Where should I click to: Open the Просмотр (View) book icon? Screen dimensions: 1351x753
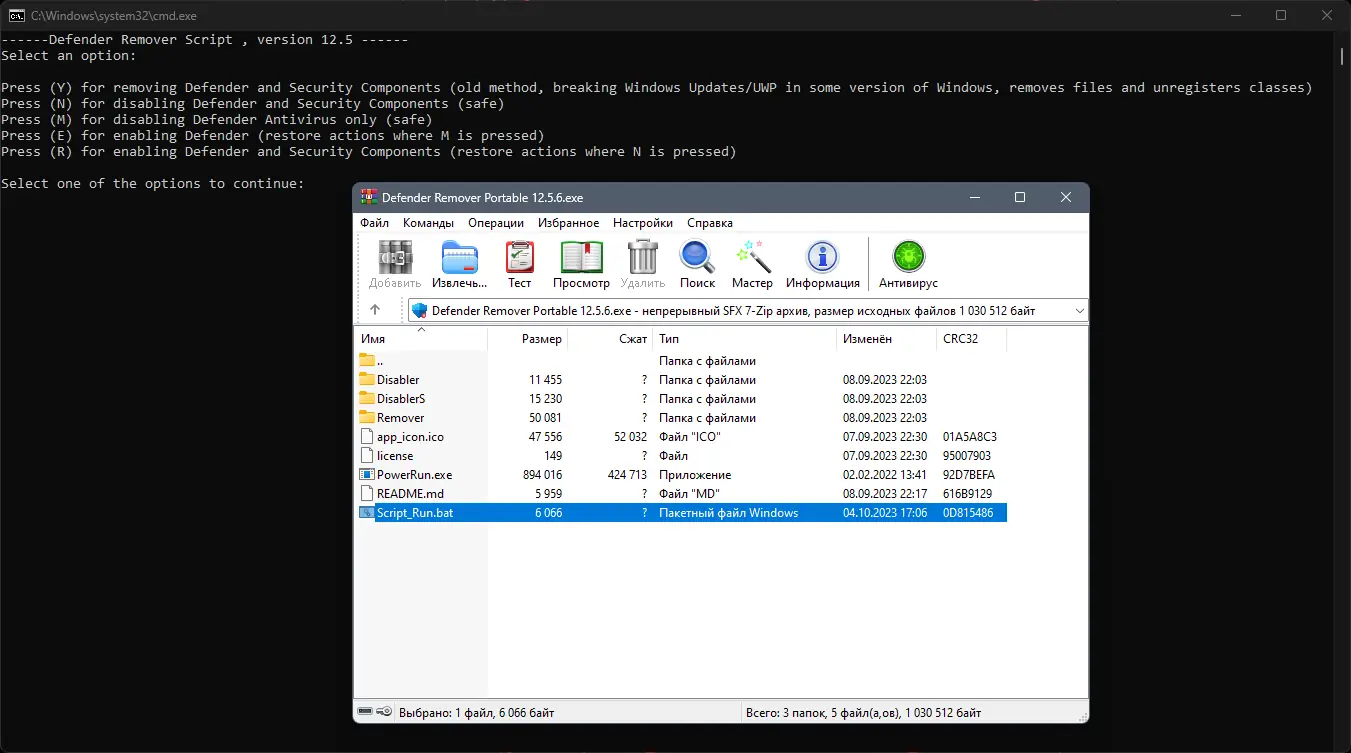click(x=581, y=265)
